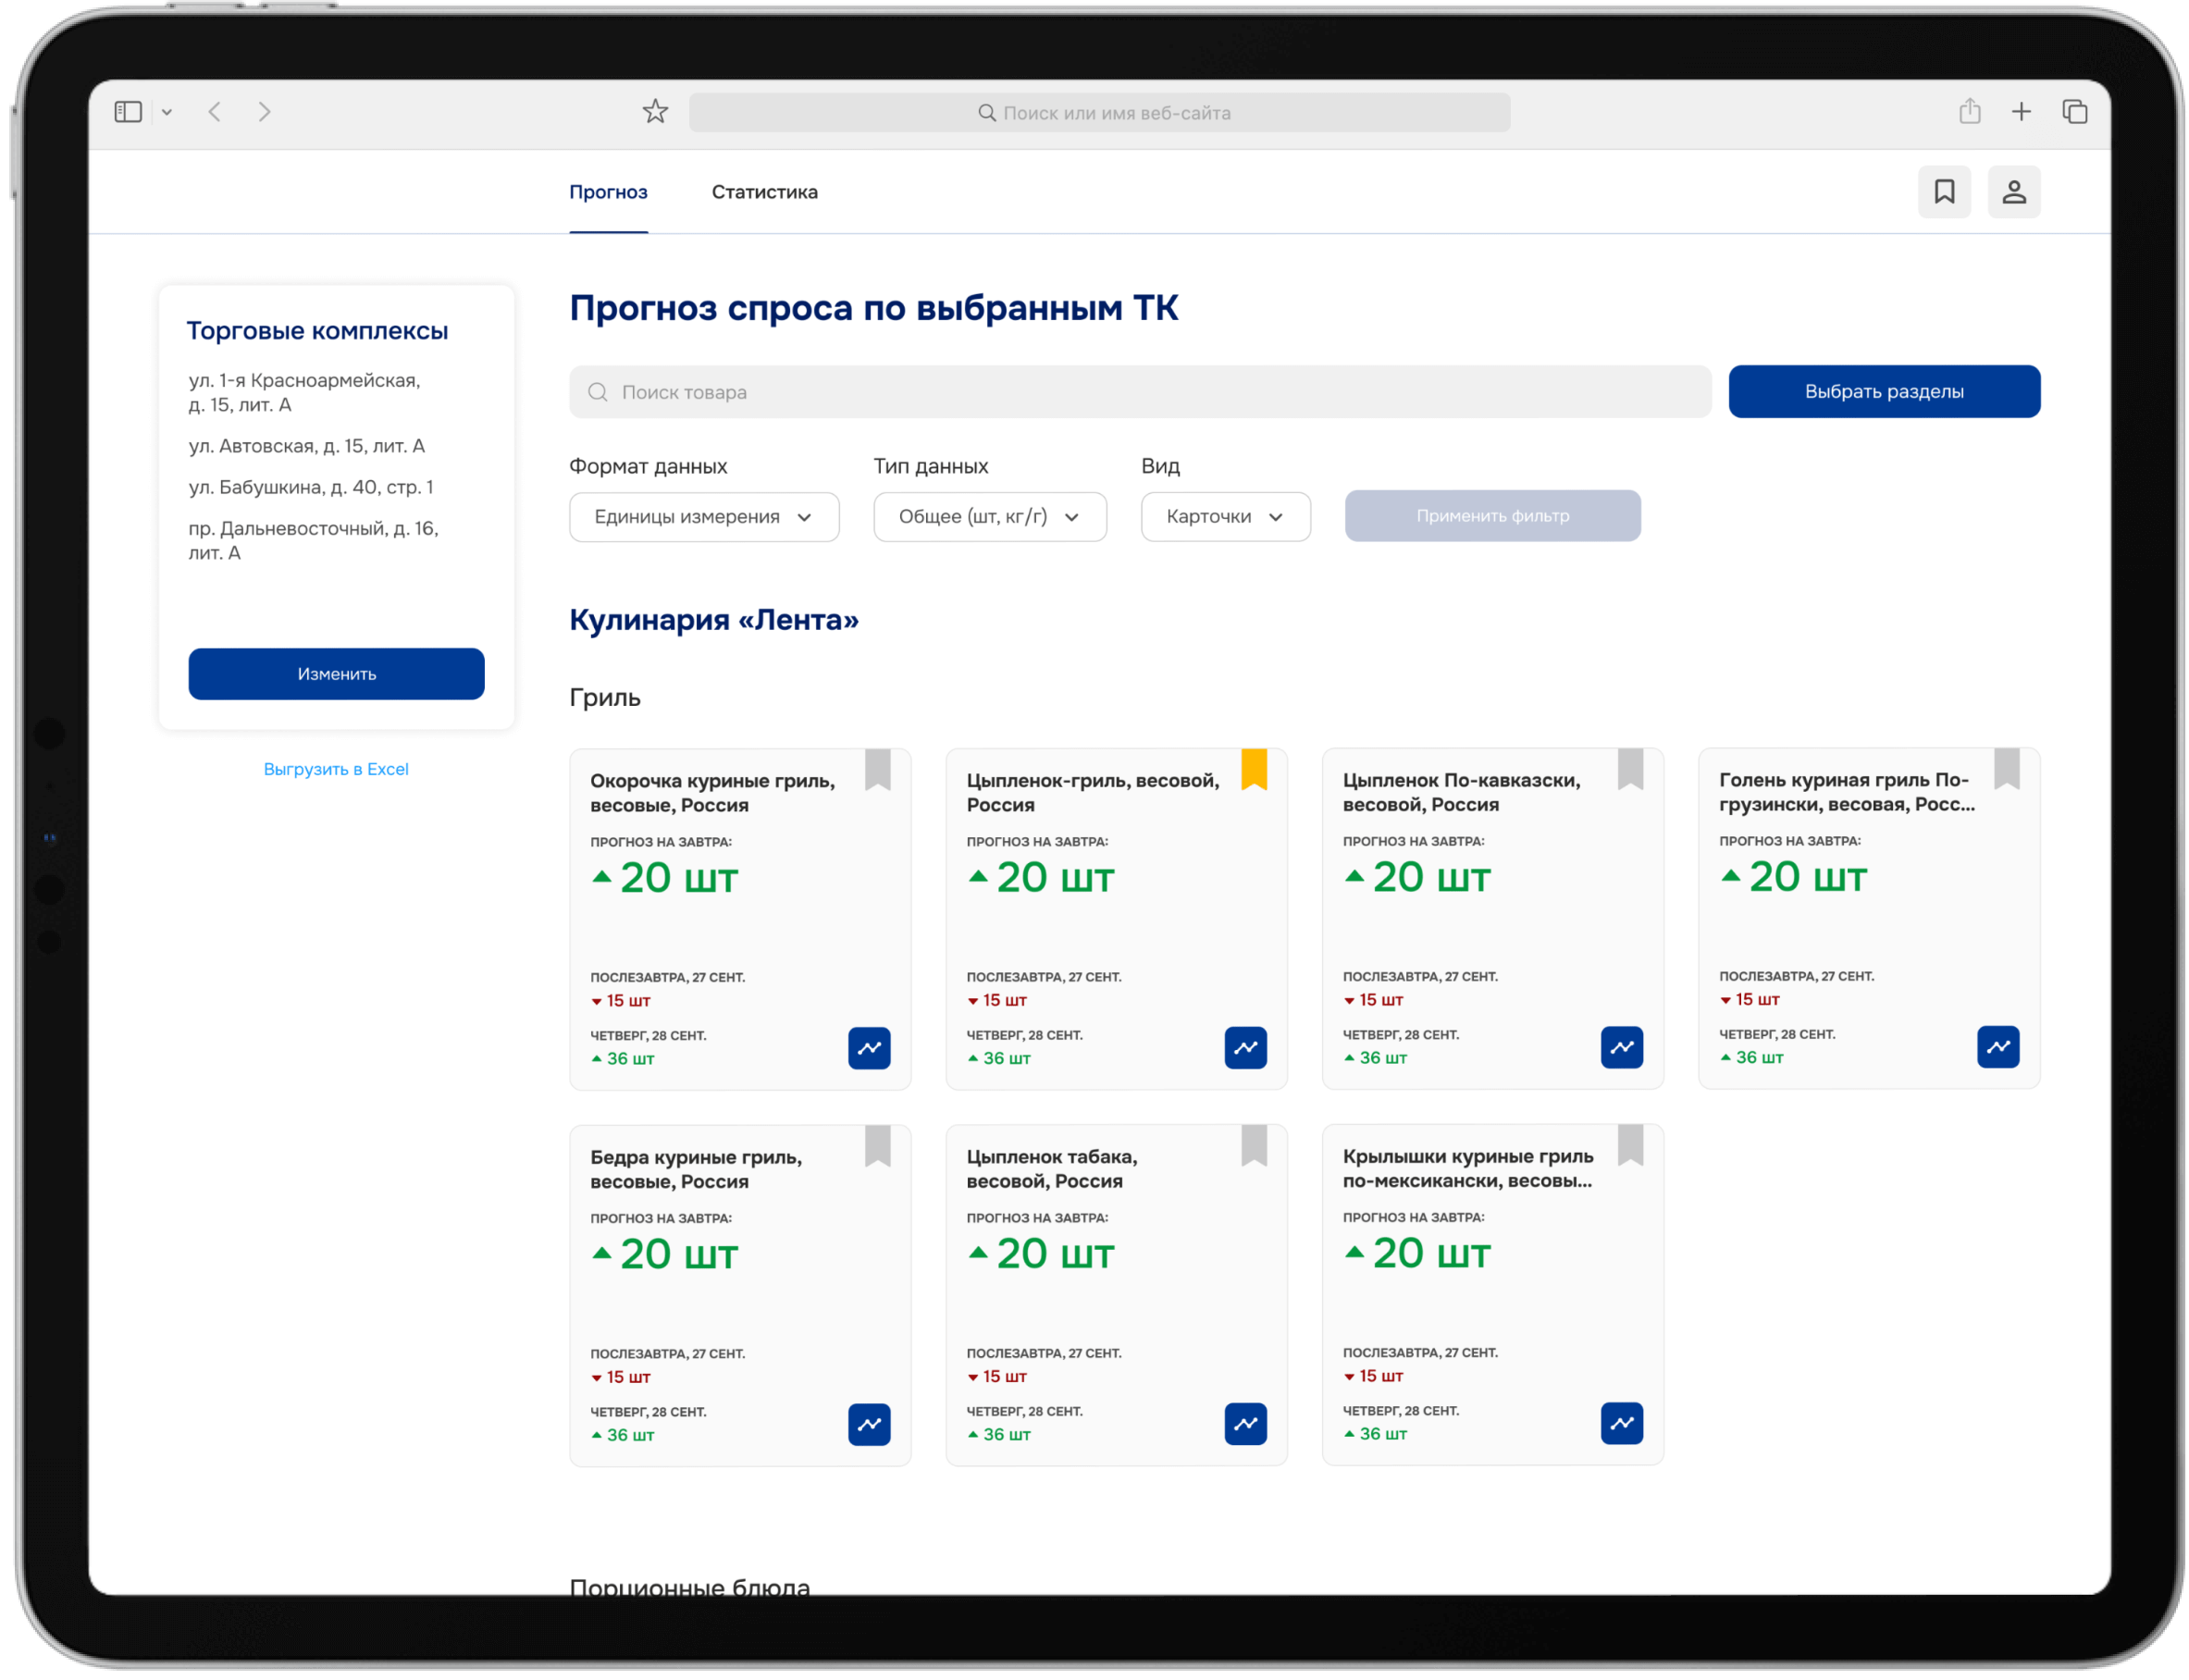Image resolution: width=2189 pixels, height=1680 pixels.
Task: Open the Общее (шт, кг/г) dropdown
Action: [x=991, y=517]
